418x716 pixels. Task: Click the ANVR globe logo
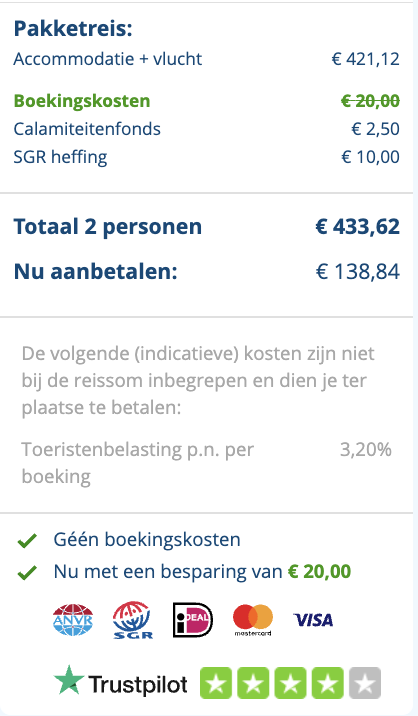point(73,620)
